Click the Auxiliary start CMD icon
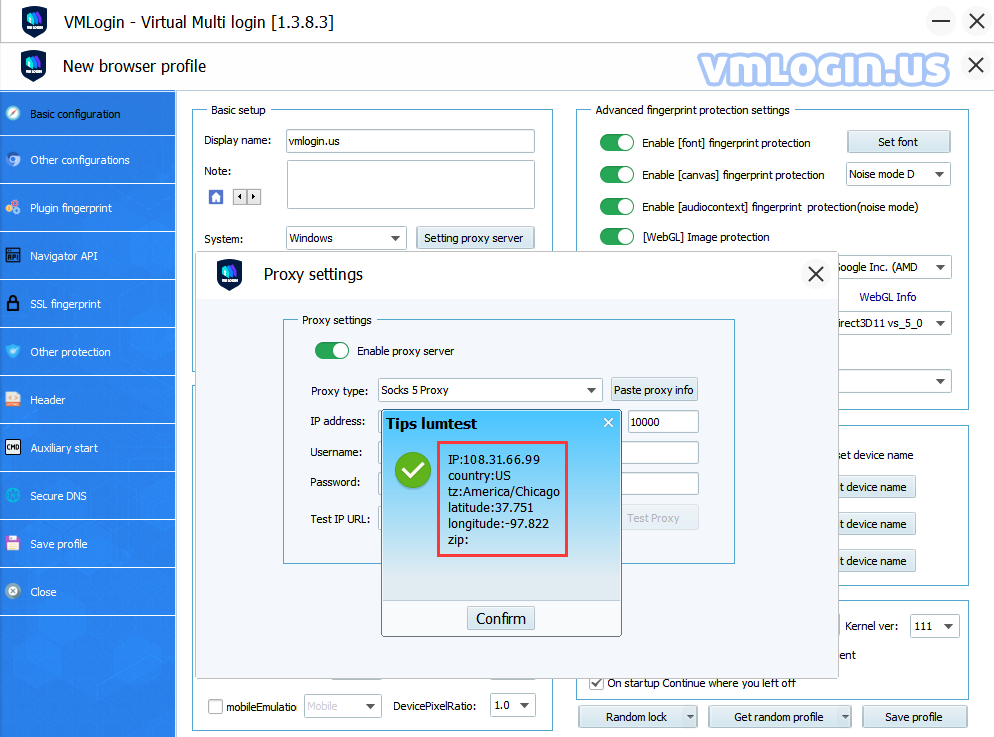Viewport: 994px width, 737px height. [13, 448]
